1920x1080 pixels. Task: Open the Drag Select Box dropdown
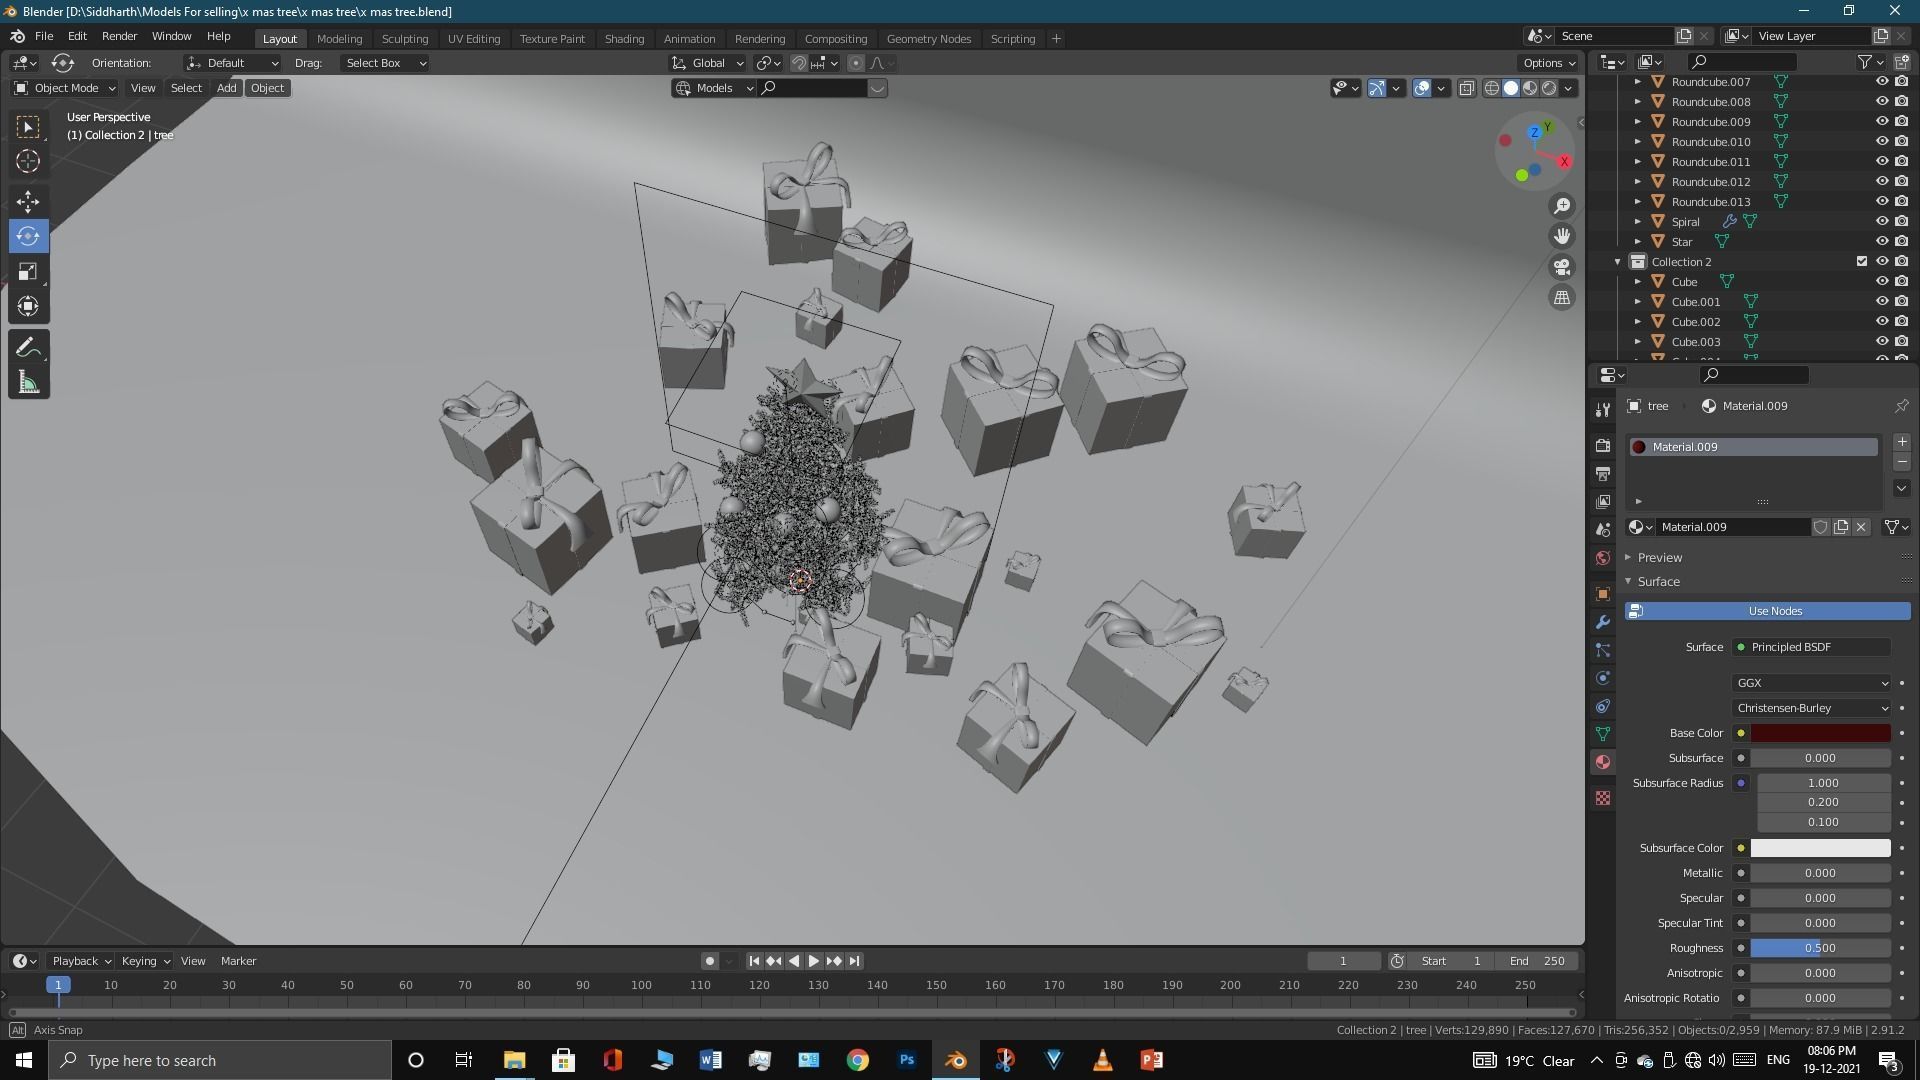(385, 63)
